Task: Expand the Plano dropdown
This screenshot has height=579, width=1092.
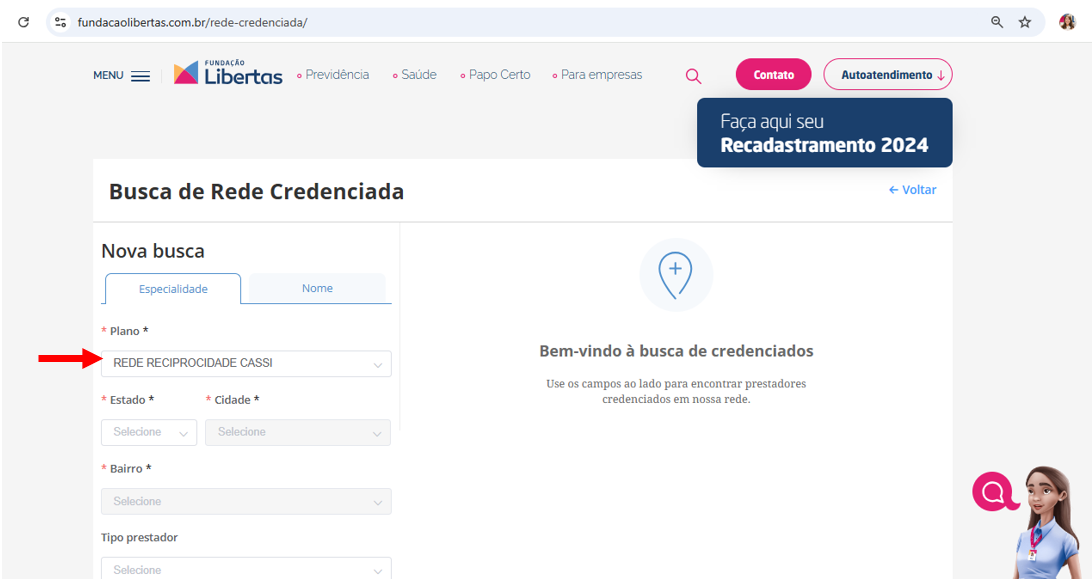Action: 246,364
